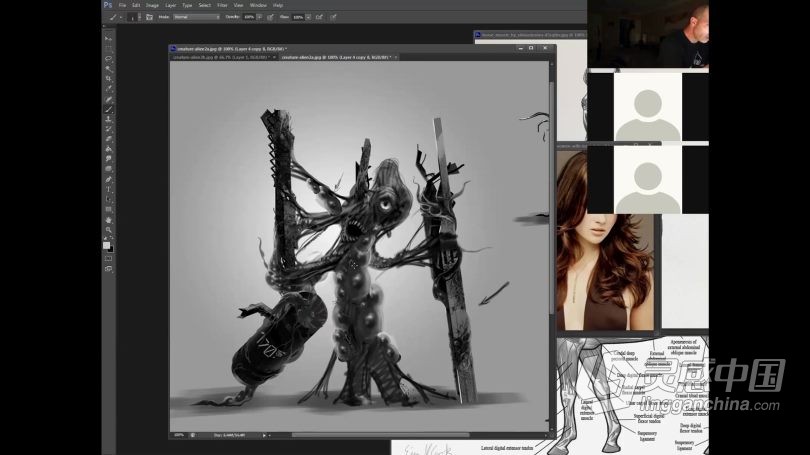This screenshot has width=810, height=455.
Task: Select the Dodge tool
Action: point(108,169)
